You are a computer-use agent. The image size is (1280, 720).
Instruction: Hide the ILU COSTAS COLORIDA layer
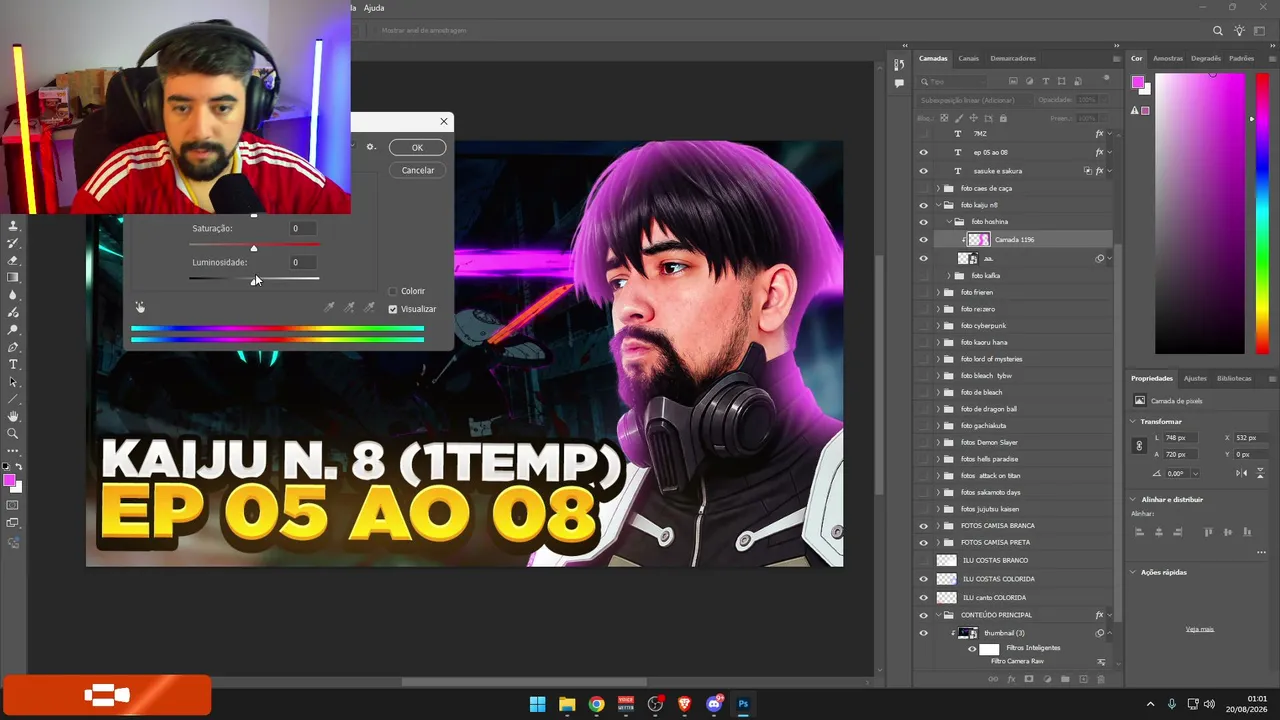pyautogui.click(x=923, y=579)
